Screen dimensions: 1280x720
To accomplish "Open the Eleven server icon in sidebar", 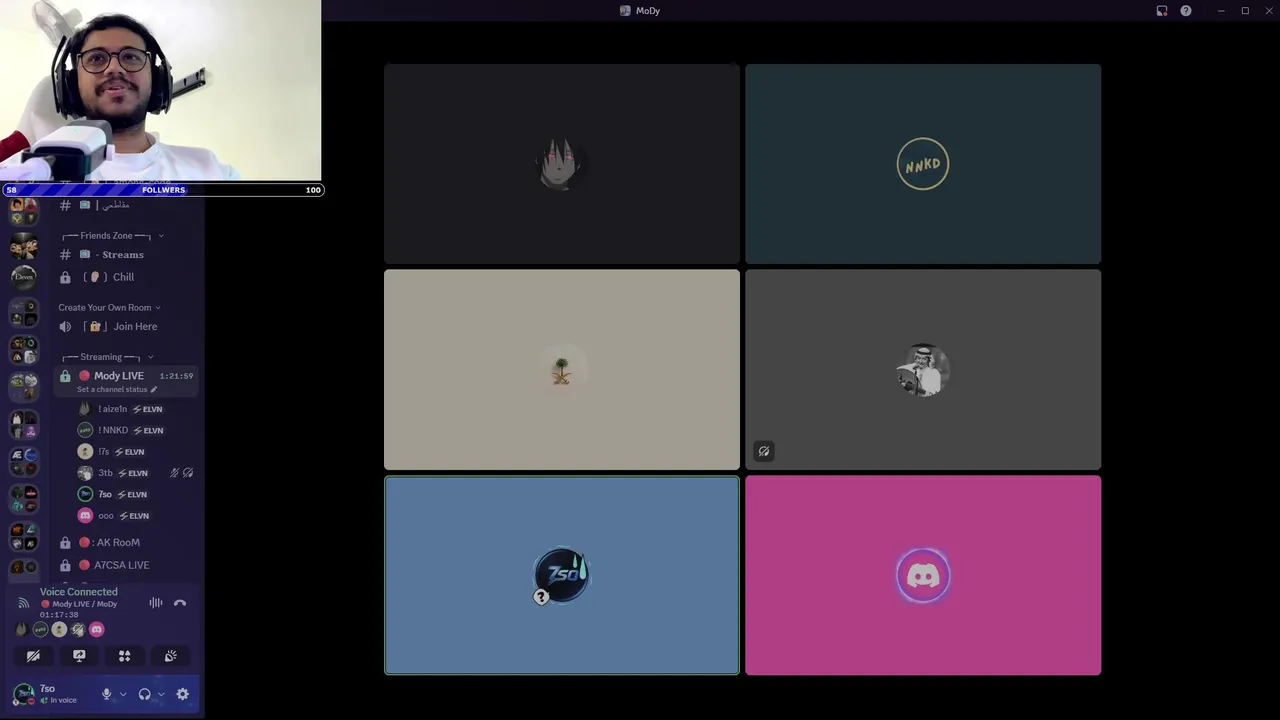I will pos(24,277).
